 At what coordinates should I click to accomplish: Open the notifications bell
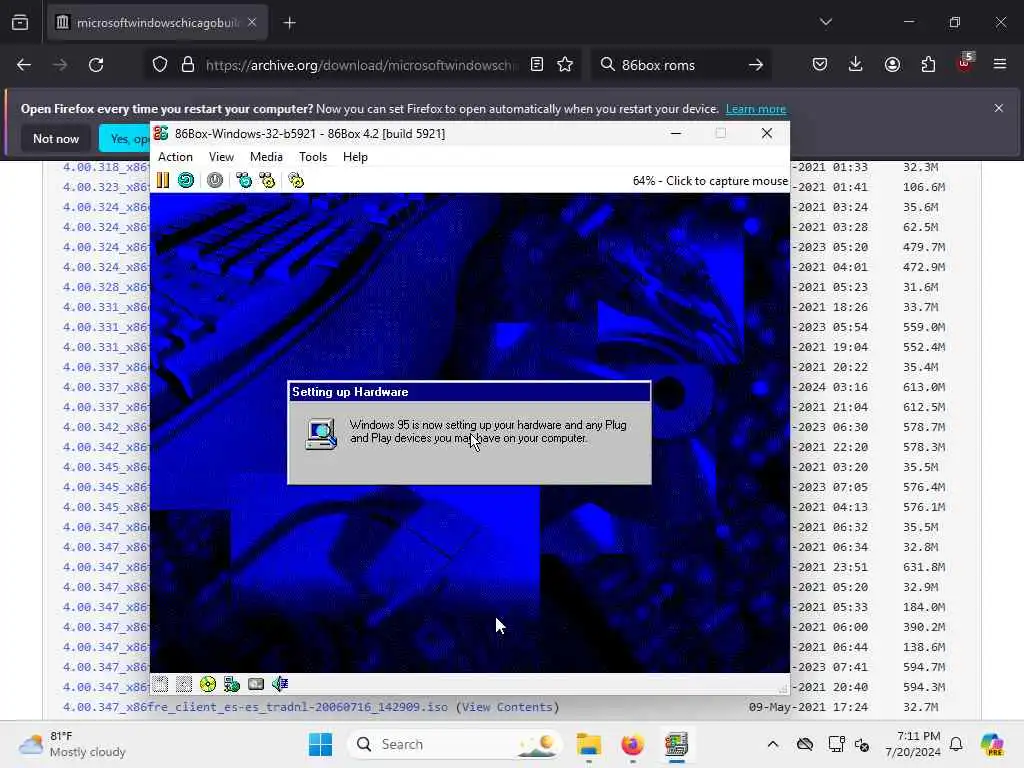(x=956, y=744)
